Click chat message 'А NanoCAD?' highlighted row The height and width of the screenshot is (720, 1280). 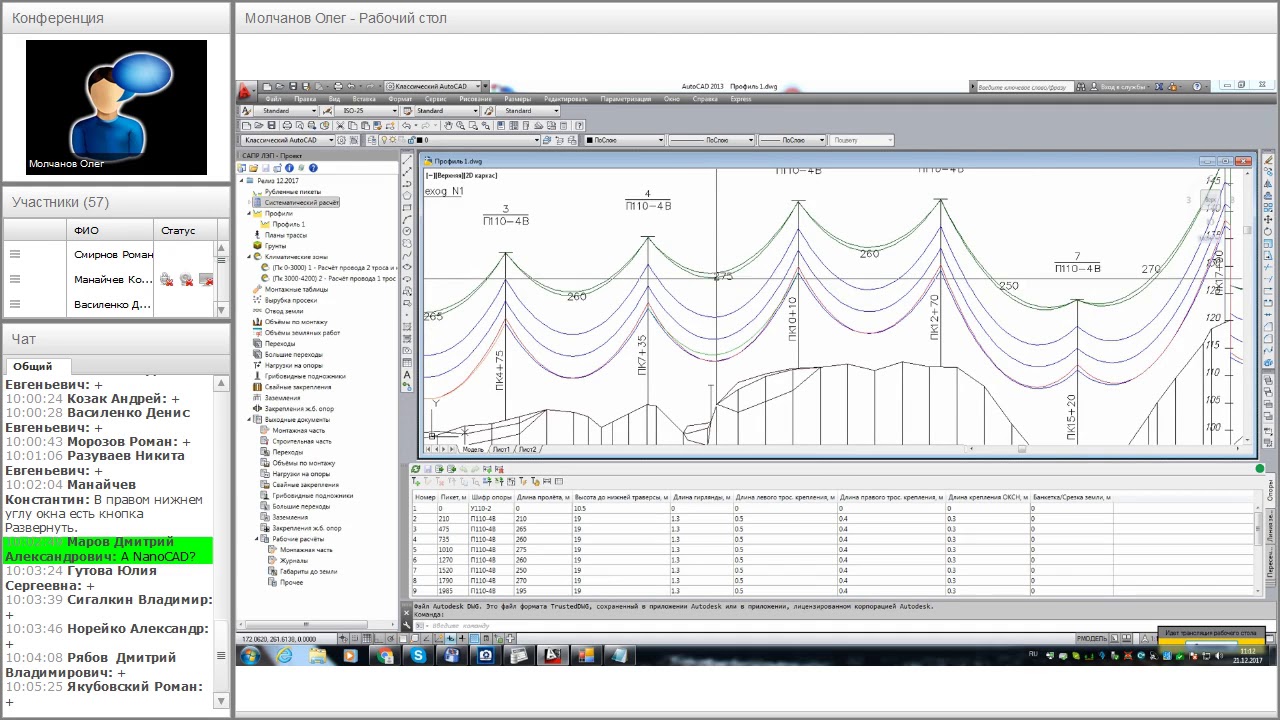click(x=109, y=549)
